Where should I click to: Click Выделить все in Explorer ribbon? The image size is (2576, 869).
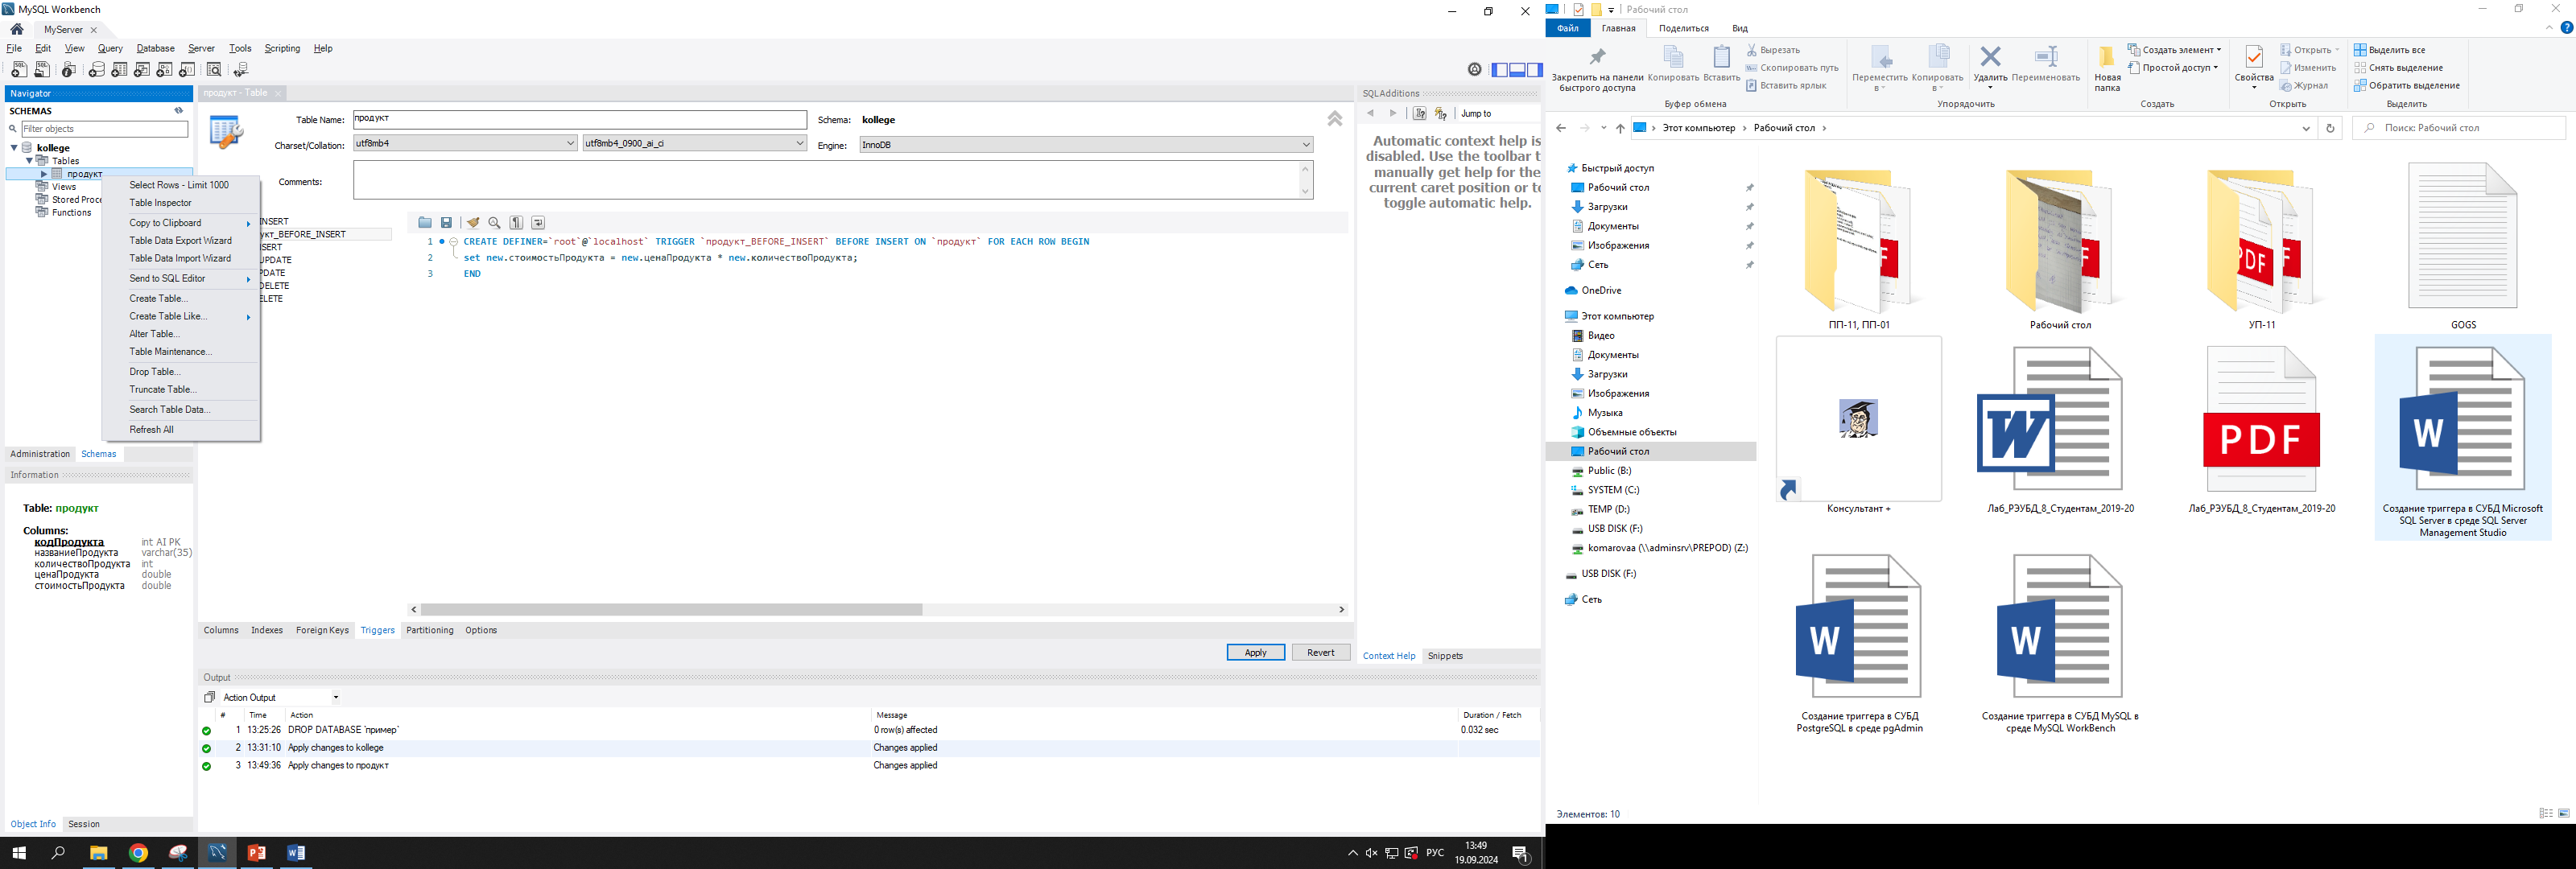2390,50
